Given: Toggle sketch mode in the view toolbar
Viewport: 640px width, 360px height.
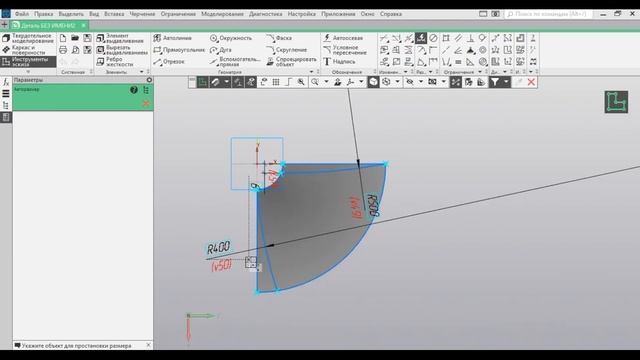Looking at the screenshot, I should [x=202, y=82].
